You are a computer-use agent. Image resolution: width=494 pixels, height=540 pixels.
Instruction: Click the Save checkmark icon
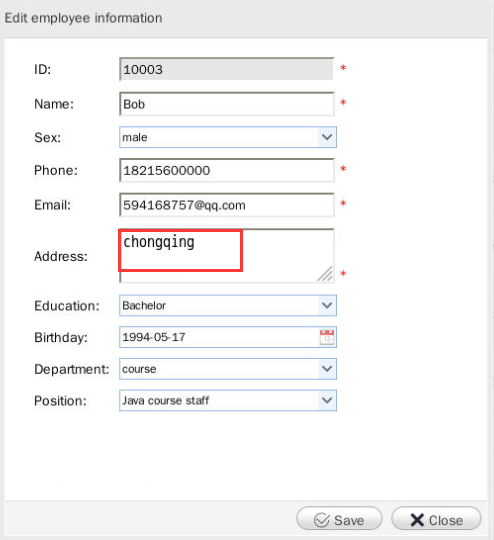click(322, 520)
